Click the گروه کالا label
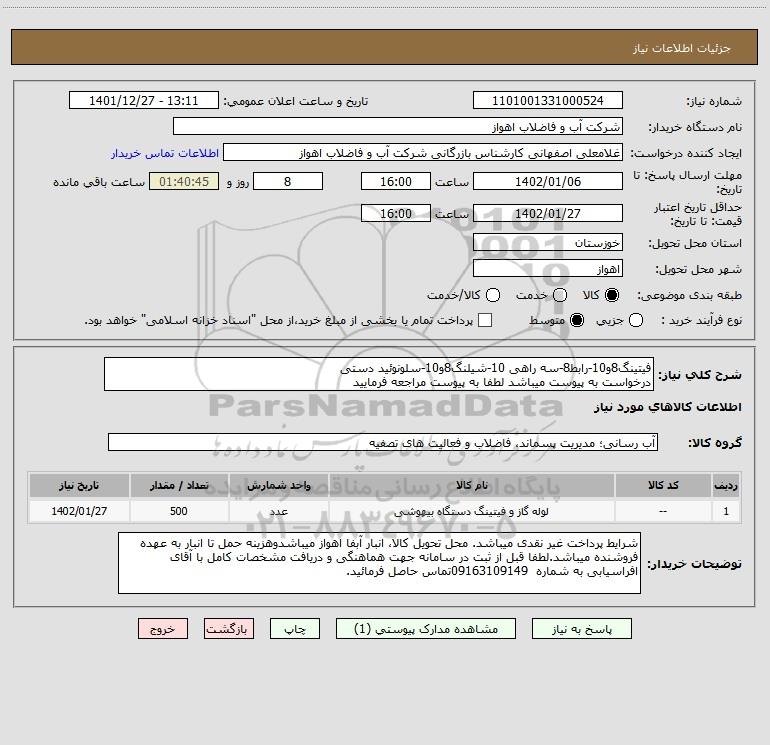 (715, 443)
